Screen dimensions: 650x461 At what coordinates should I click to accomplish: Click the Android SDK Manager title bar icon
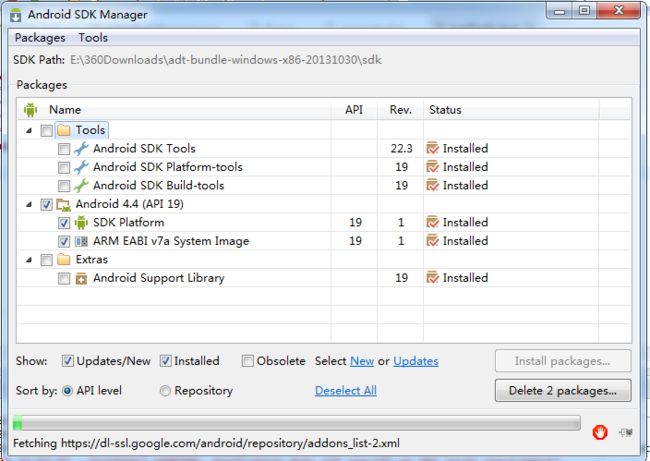(x=16, y=15)
